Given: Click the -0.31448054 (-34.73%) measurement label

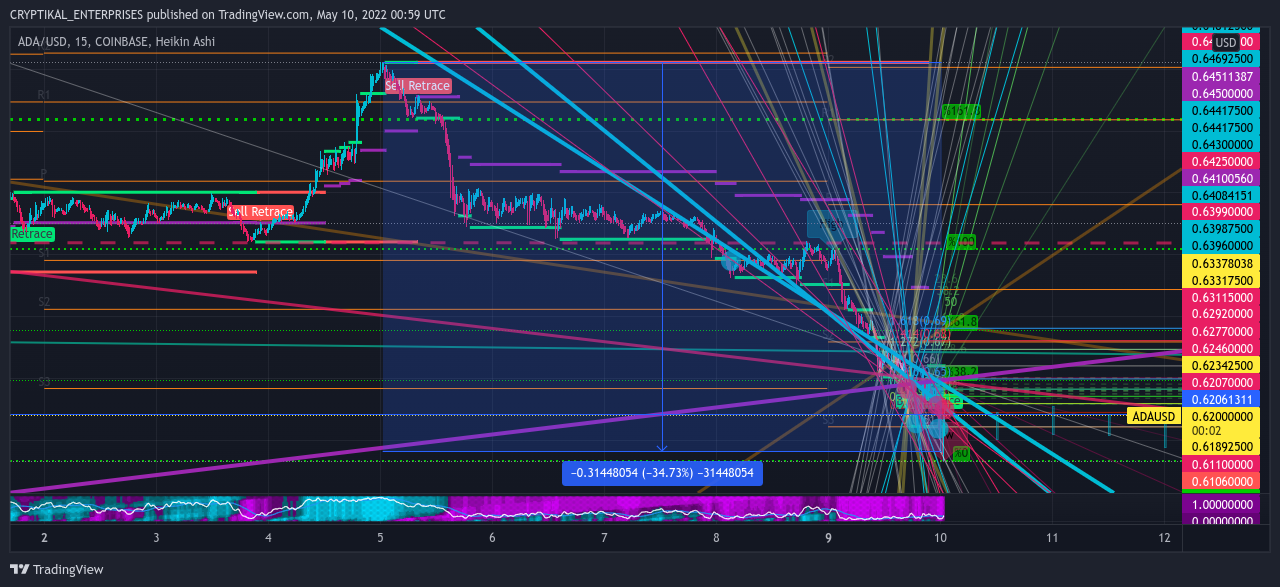Looking at the screenshot, I should click(662, 474).
